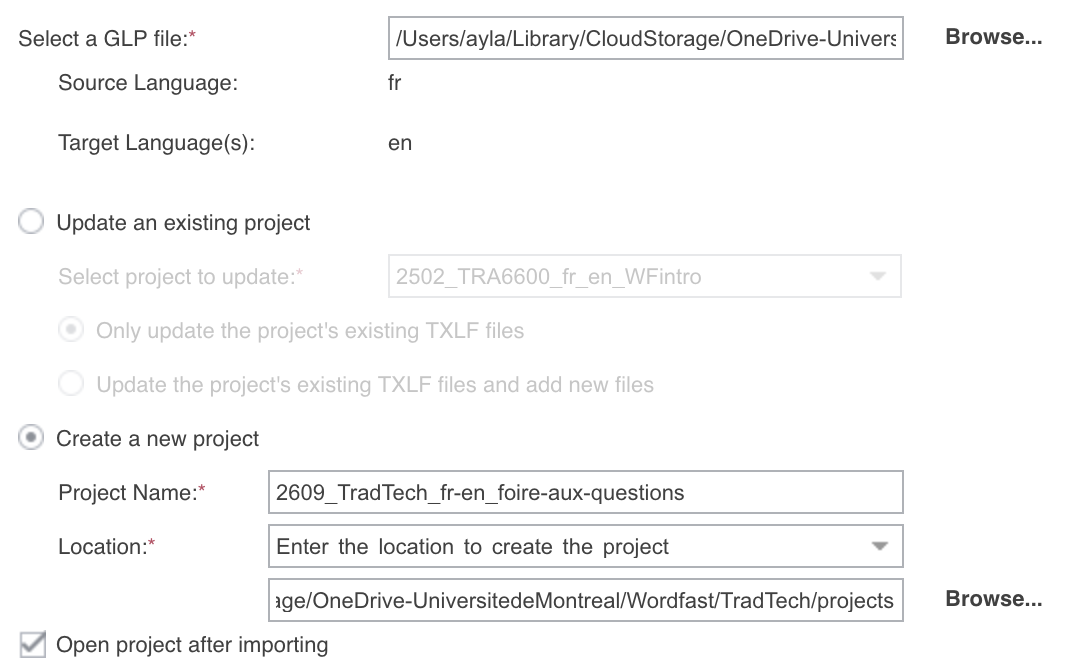Click the target language value 'en'
Image resolution: width=1068 pixels, height=670 pixels.
tap(400, 143)
